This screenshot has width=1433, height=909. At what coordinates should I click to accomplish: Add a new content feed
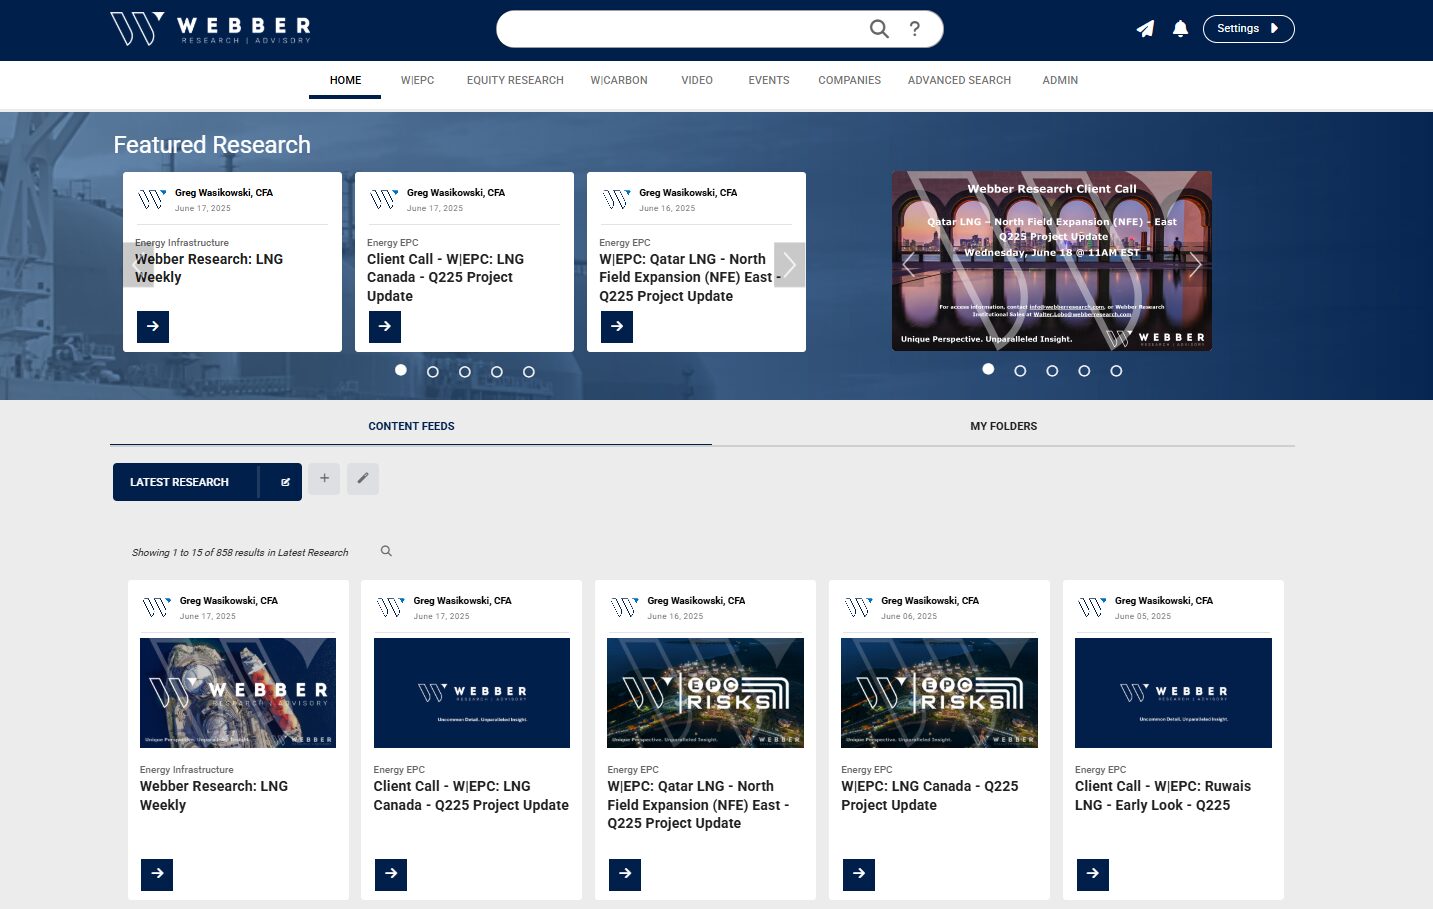(324, 478)
